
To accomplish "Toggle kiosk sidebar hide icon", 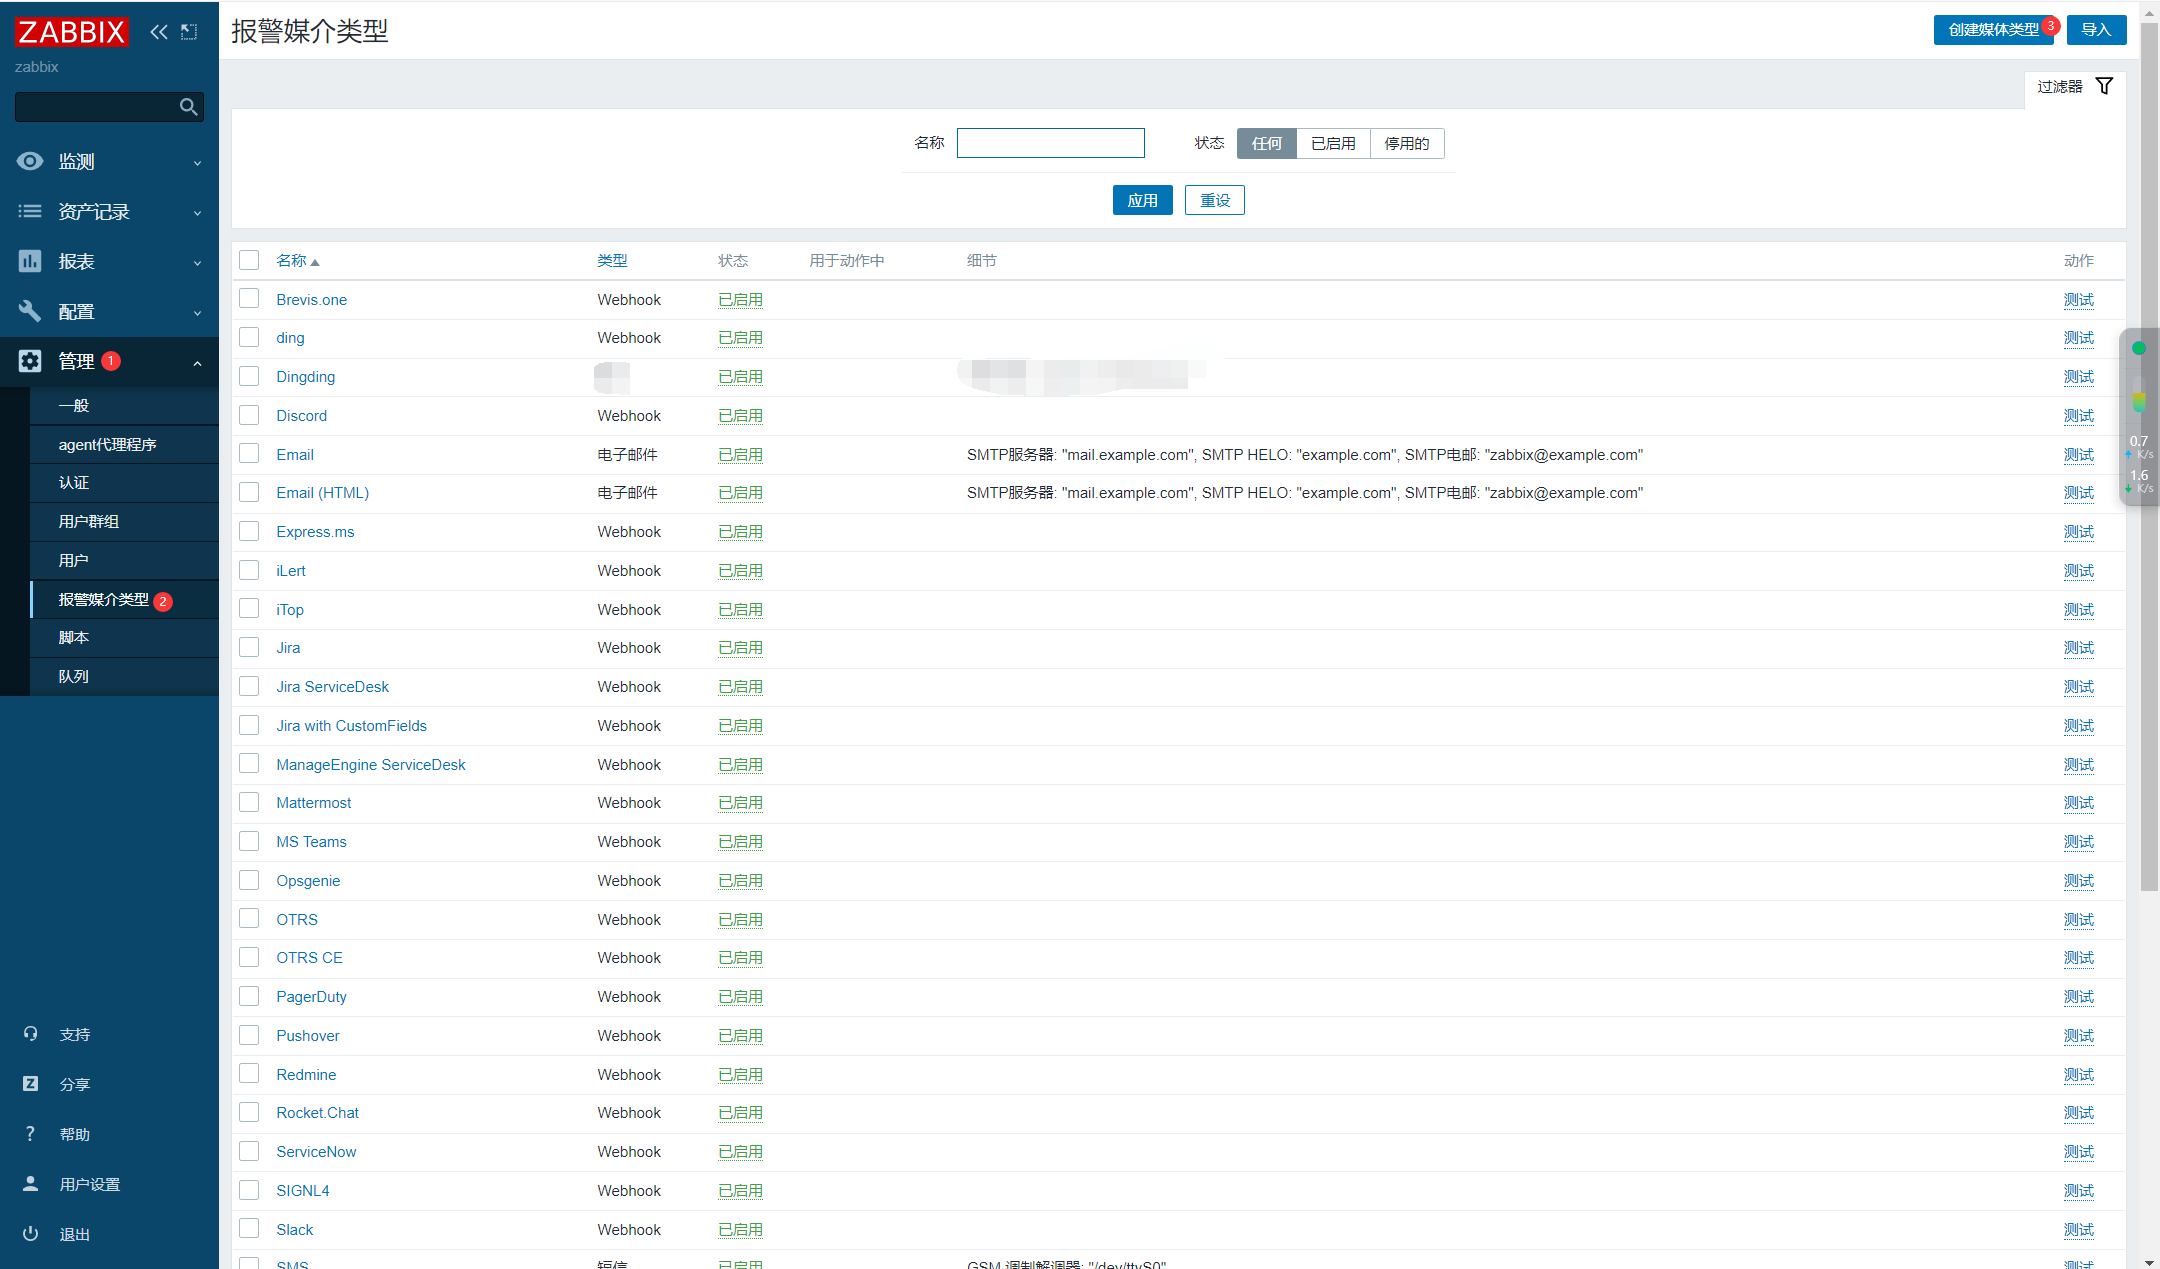I will tap(189, 32).
